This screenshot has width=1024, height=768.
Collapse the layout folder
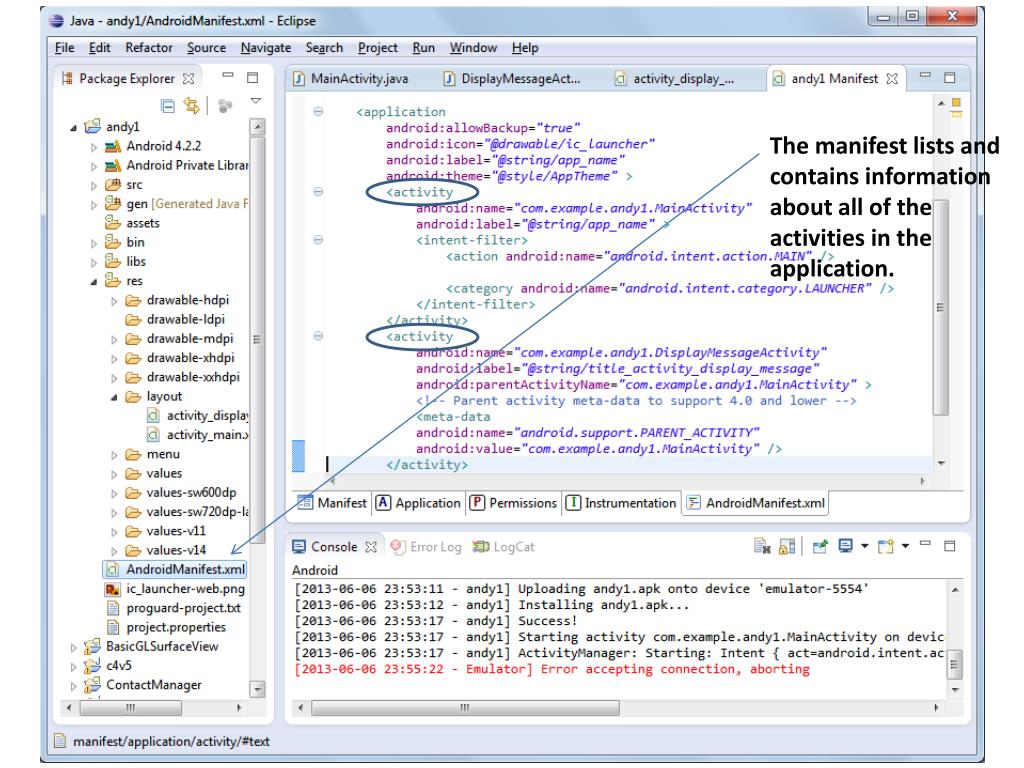[x=114, y=398]
